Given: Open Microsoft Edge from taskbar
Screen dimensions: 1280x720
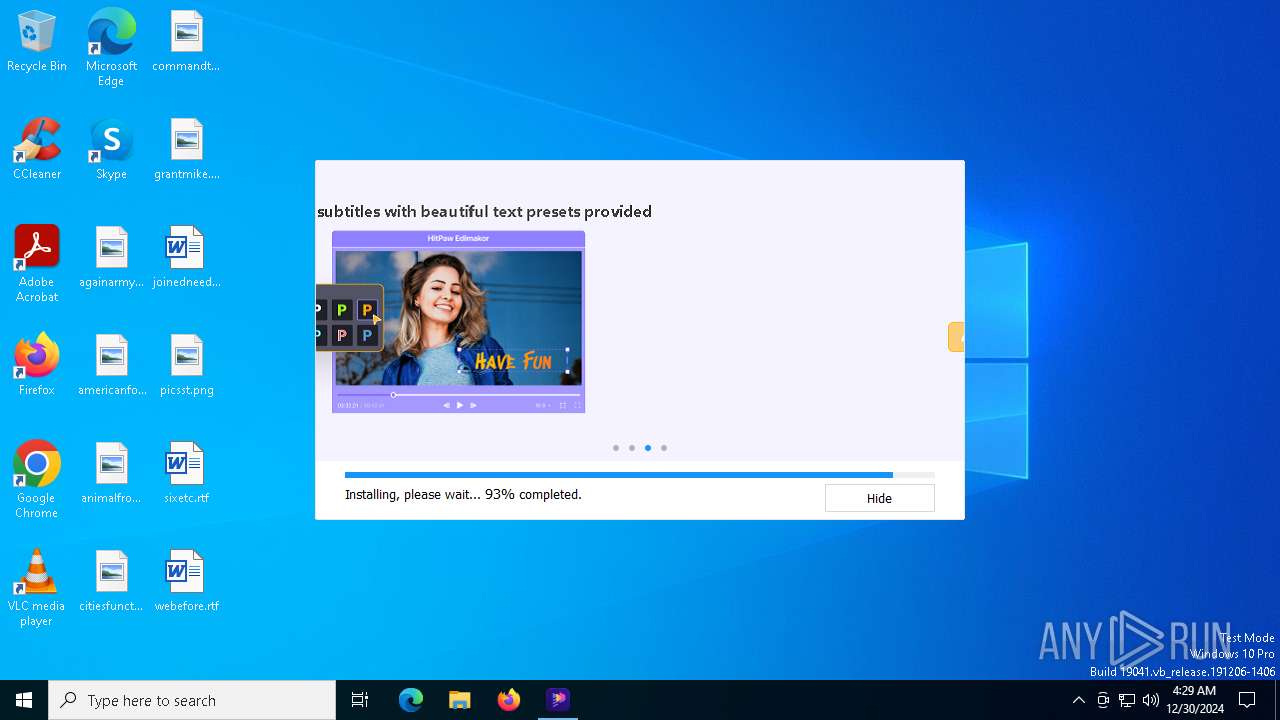Looking at the screenshot, I should tap(411, 700).
